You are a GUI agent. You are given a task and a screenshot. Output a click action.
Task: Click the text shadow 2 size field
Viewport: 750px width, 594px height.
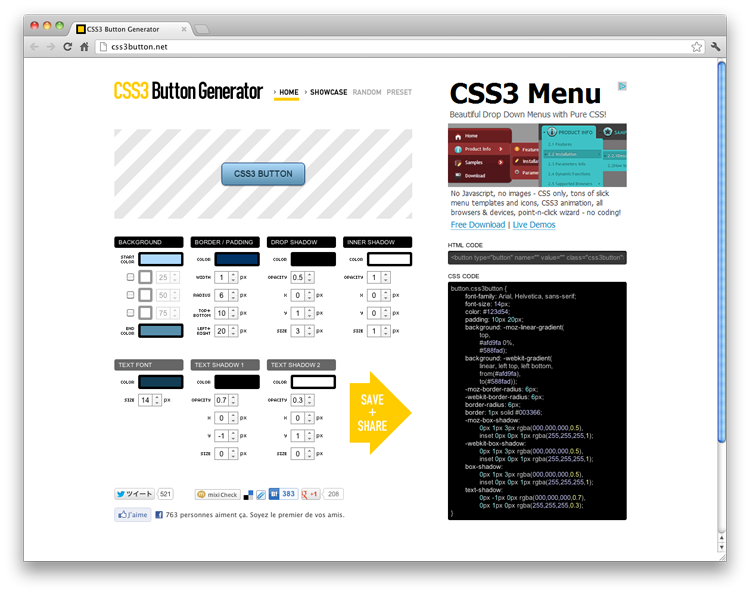[298, 454]
